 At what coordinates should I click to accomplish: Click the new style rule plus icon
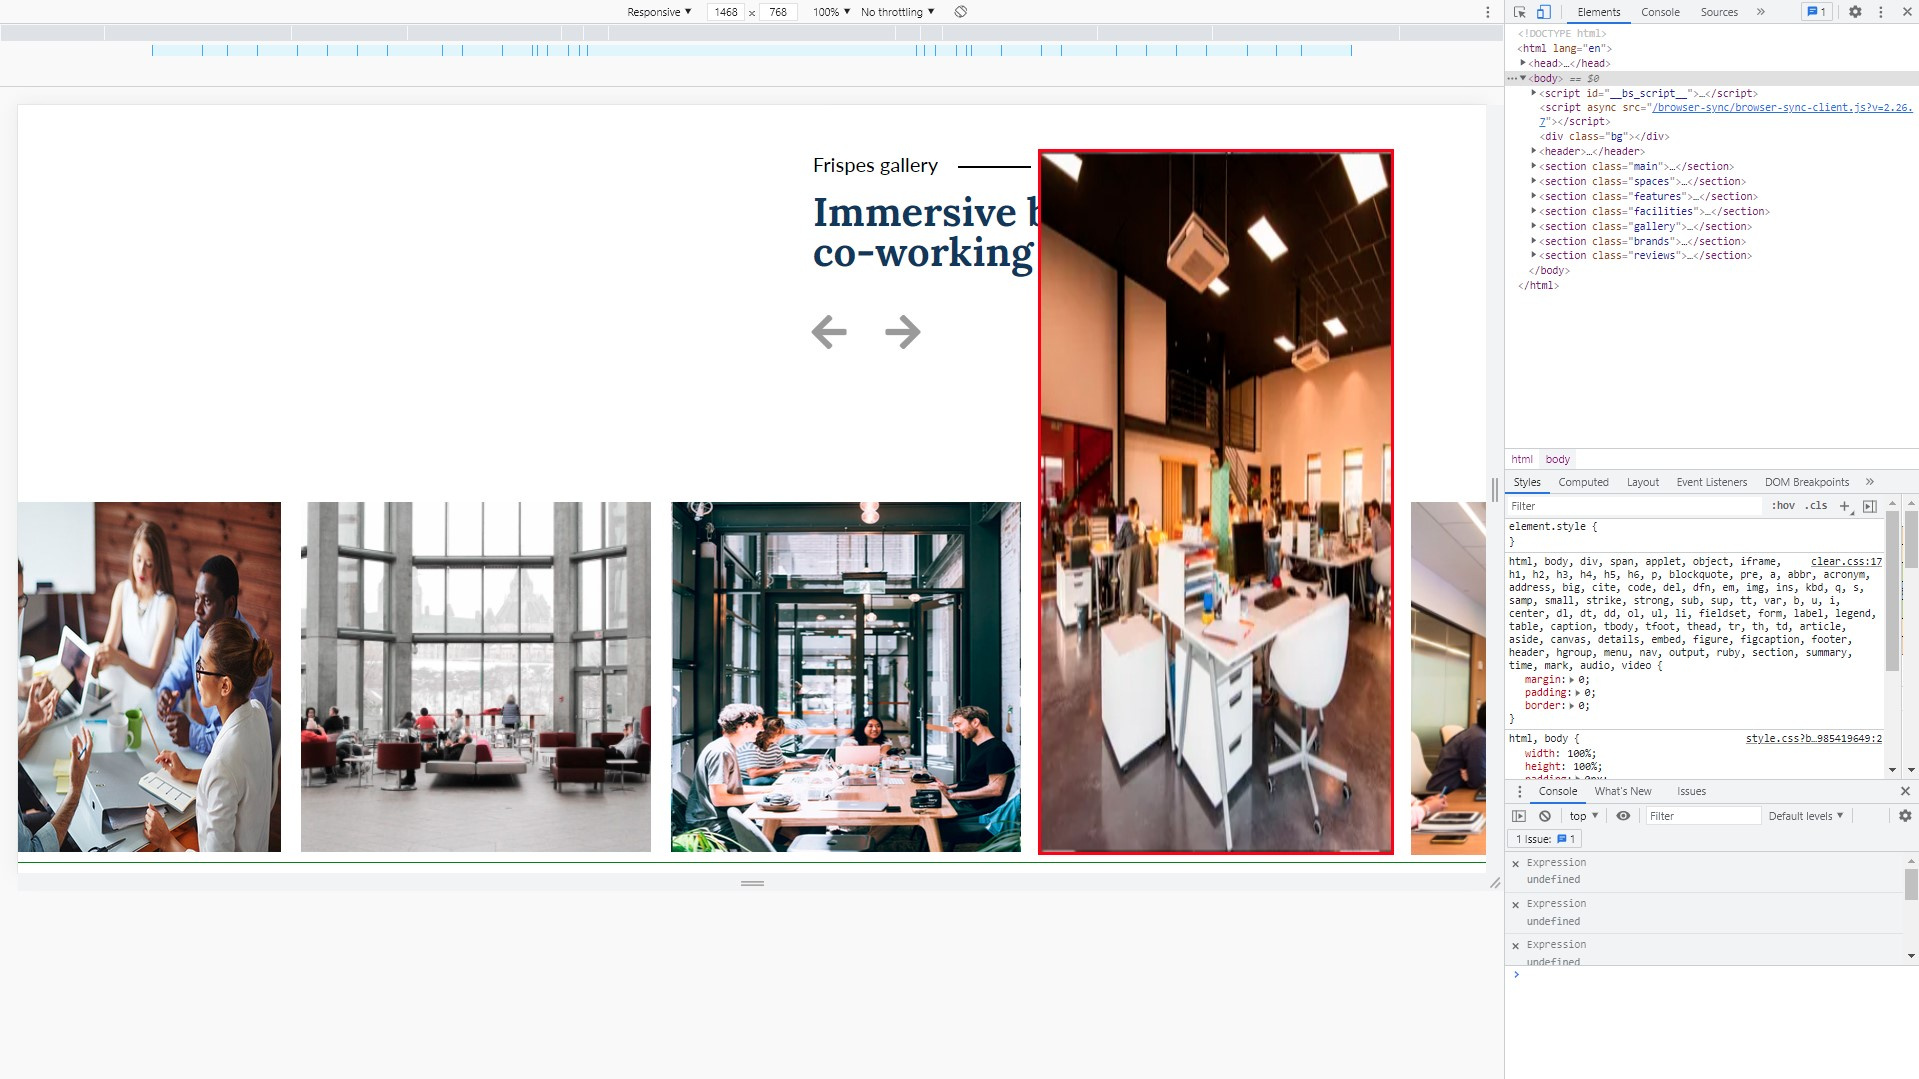point(1845,506)
